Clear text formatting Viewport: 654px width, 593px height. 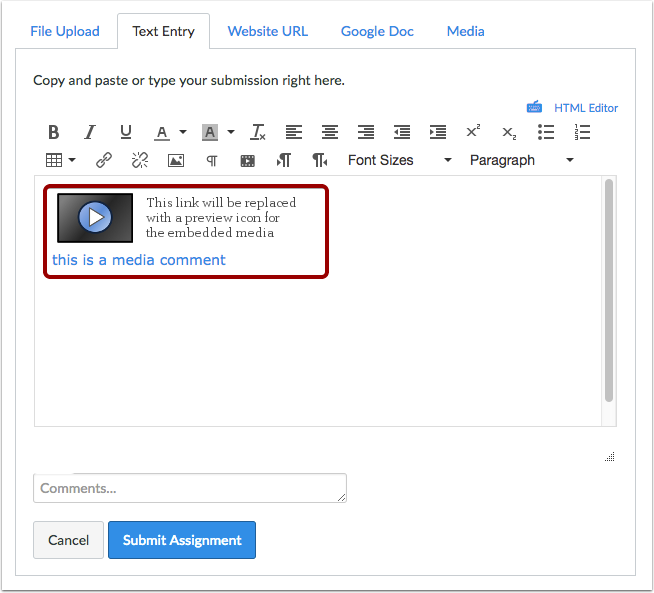pyautogui.click(x=258, y=132)
